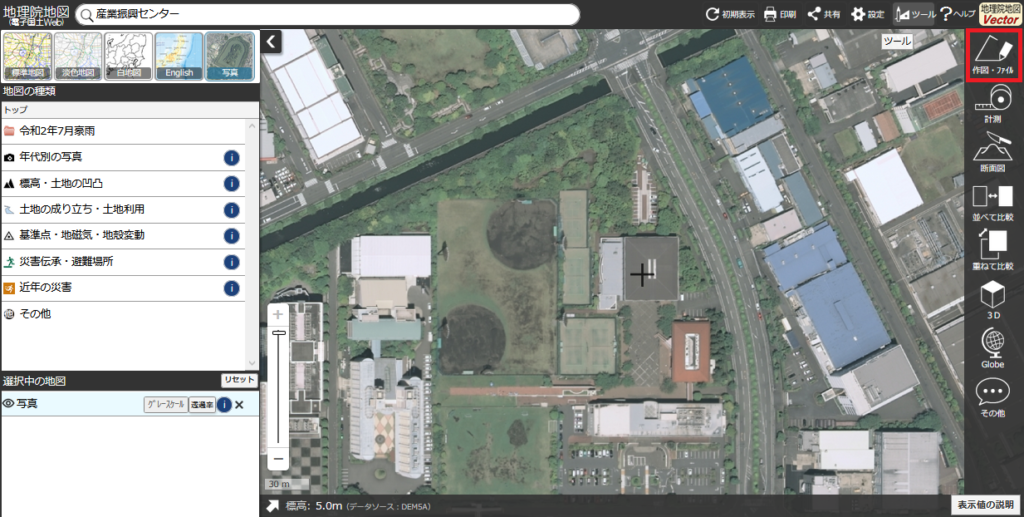Screen dimensions: 1024x517
Task: Open the 共有 share menu
Action: tap(824, 14)
